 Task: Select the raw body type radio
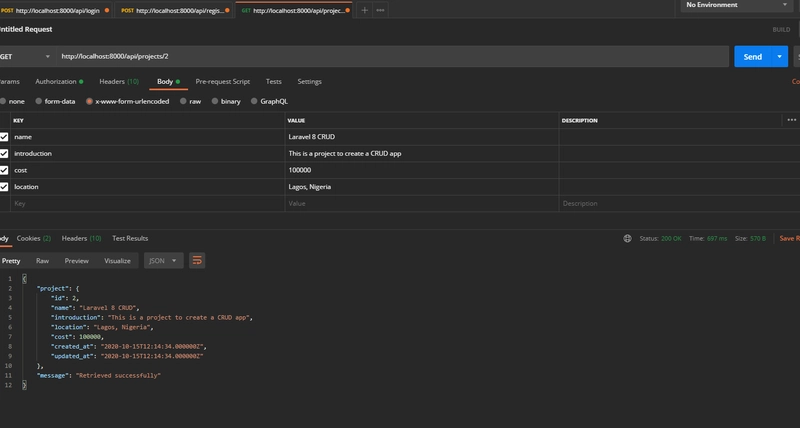click(183, 101)
